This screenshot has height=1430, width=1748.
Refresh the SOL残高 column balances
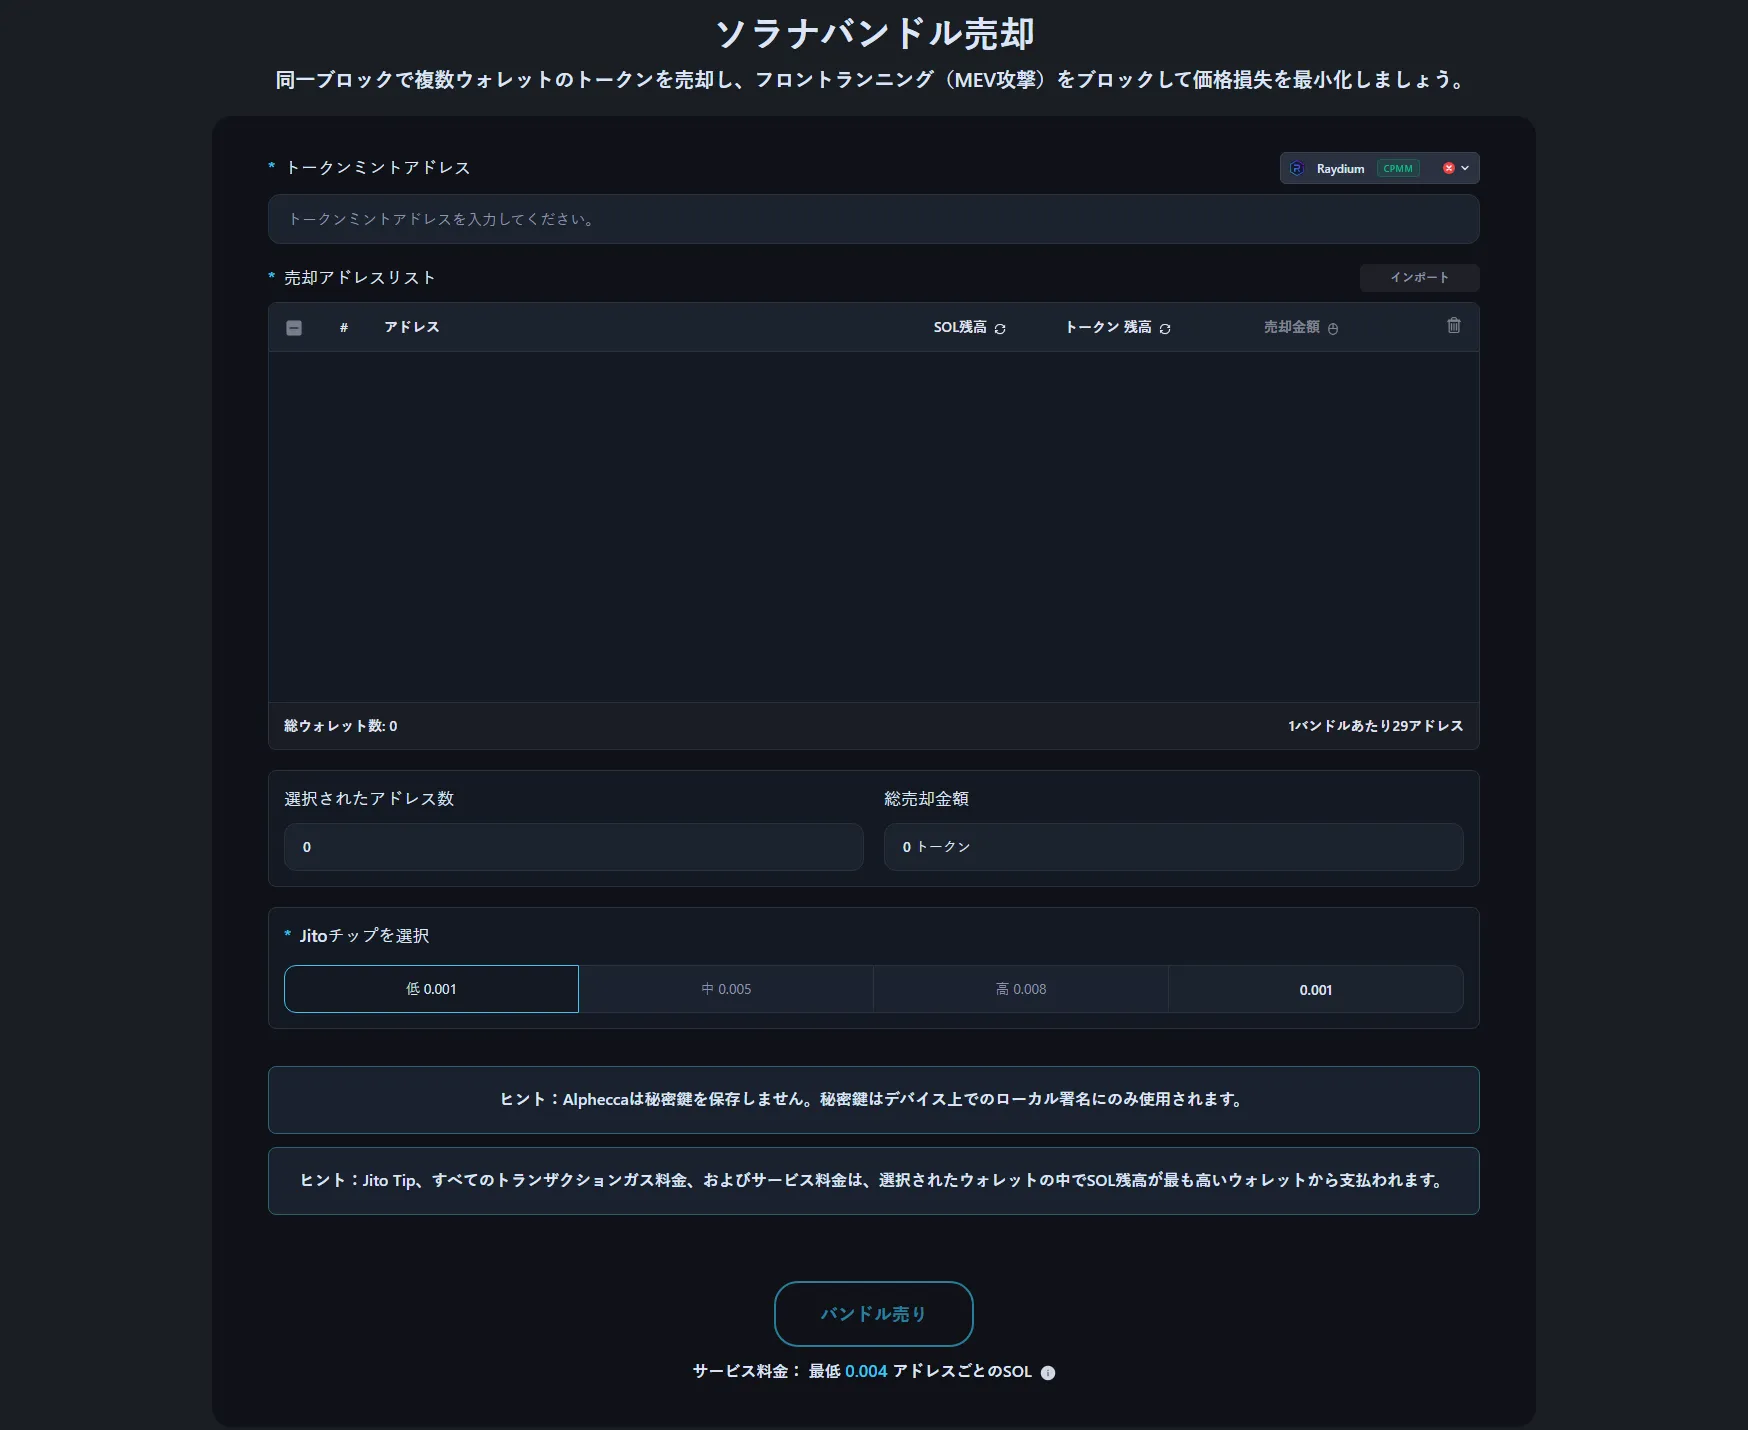[1000, 329]
